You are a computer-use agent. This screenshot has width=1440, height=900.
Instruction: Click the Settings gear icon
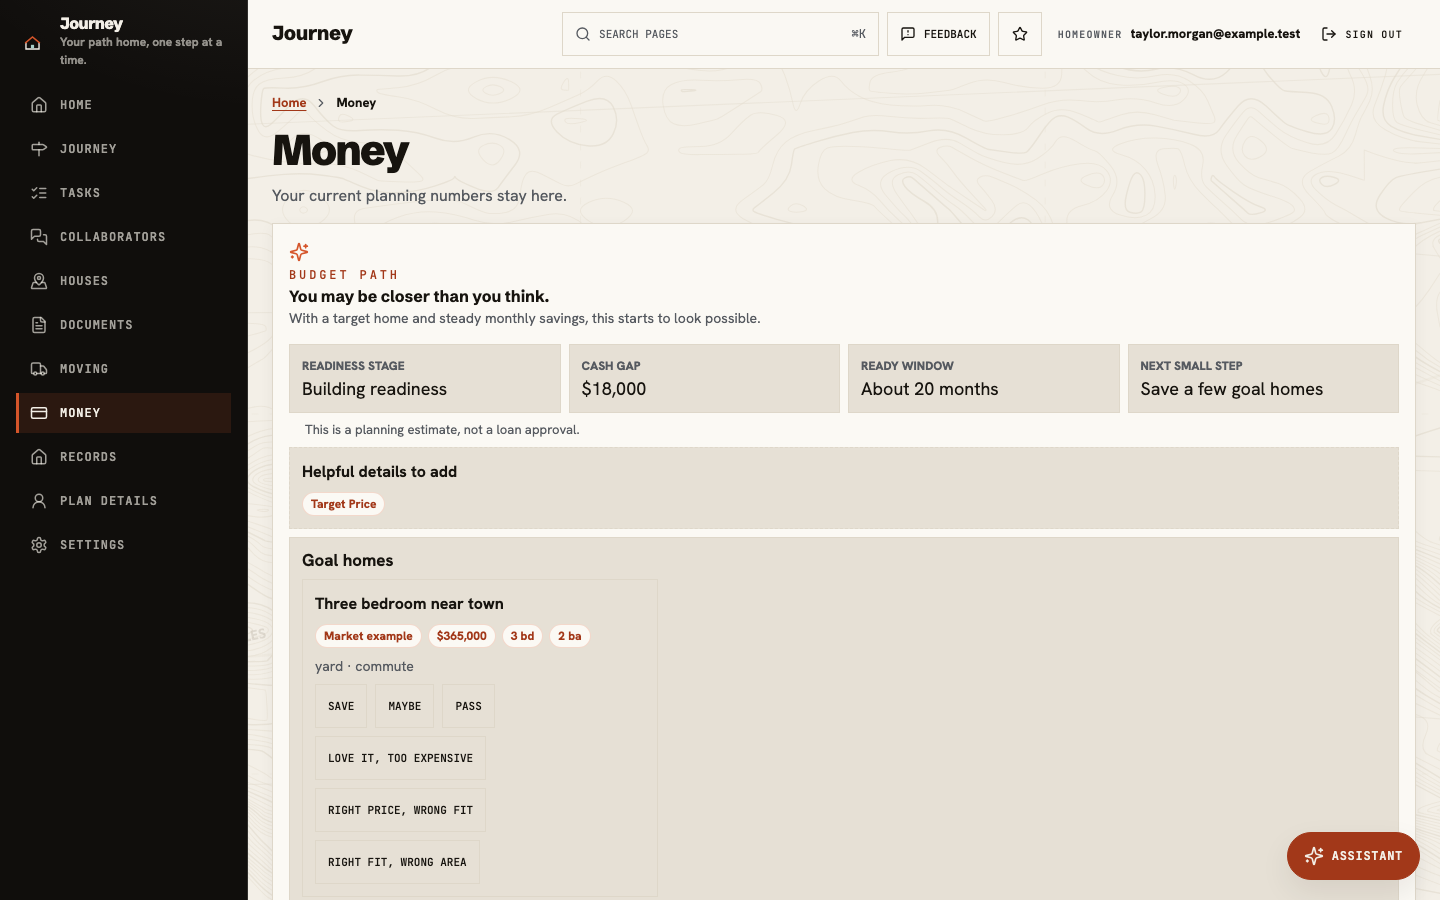point(39,545)
